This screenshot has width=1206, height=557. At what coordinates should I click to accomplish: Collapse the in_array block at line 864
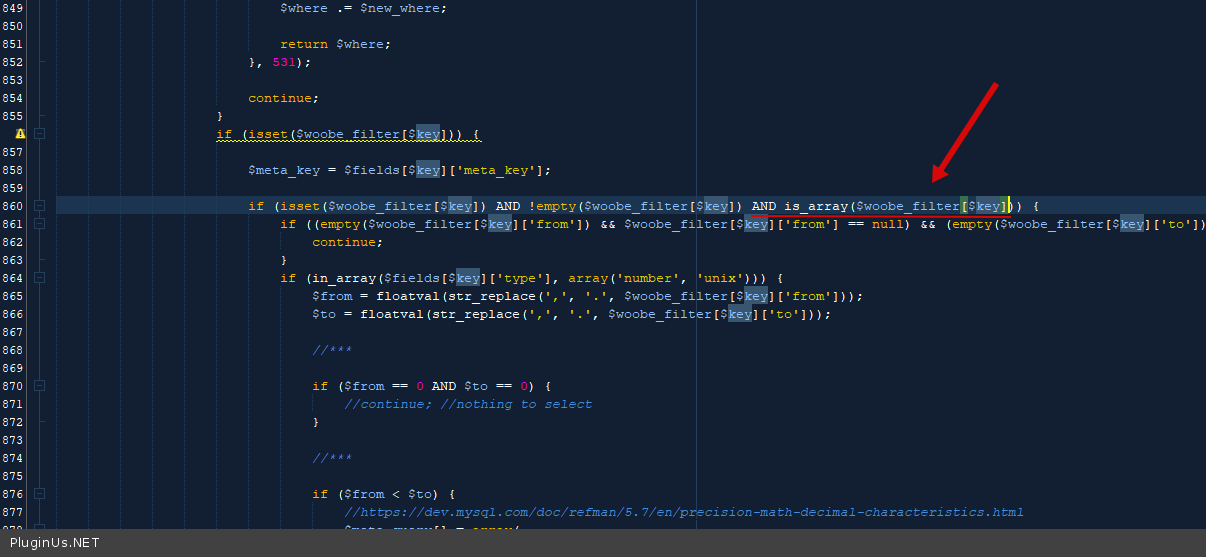click(x=39, y=278)
